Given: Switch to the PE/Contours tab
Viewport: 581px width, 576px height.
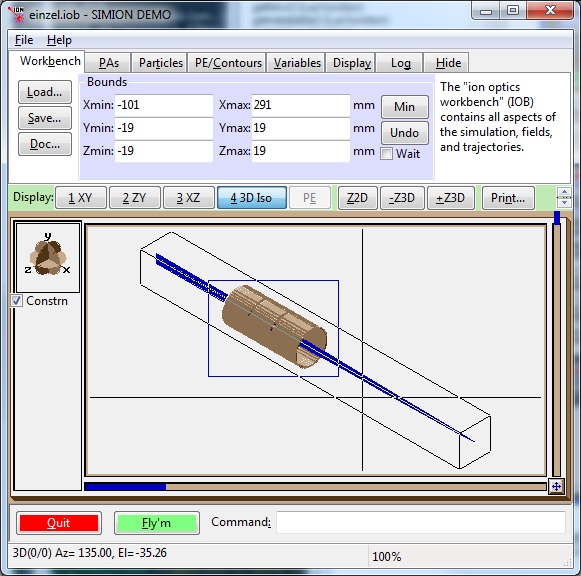Looking at the screenshot, I should [228, 63].
